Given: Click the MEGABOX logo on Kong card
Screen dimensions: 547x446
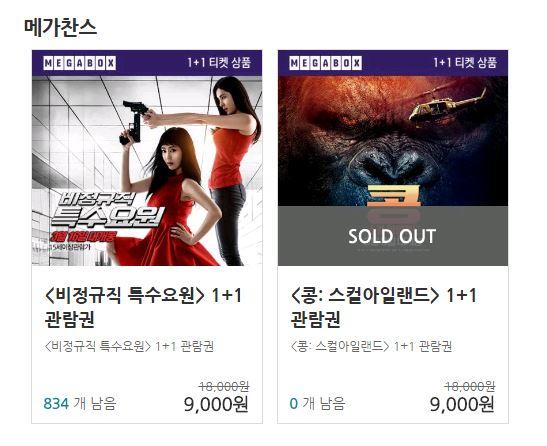Looking at the screenshot, I should click(325, 63).
